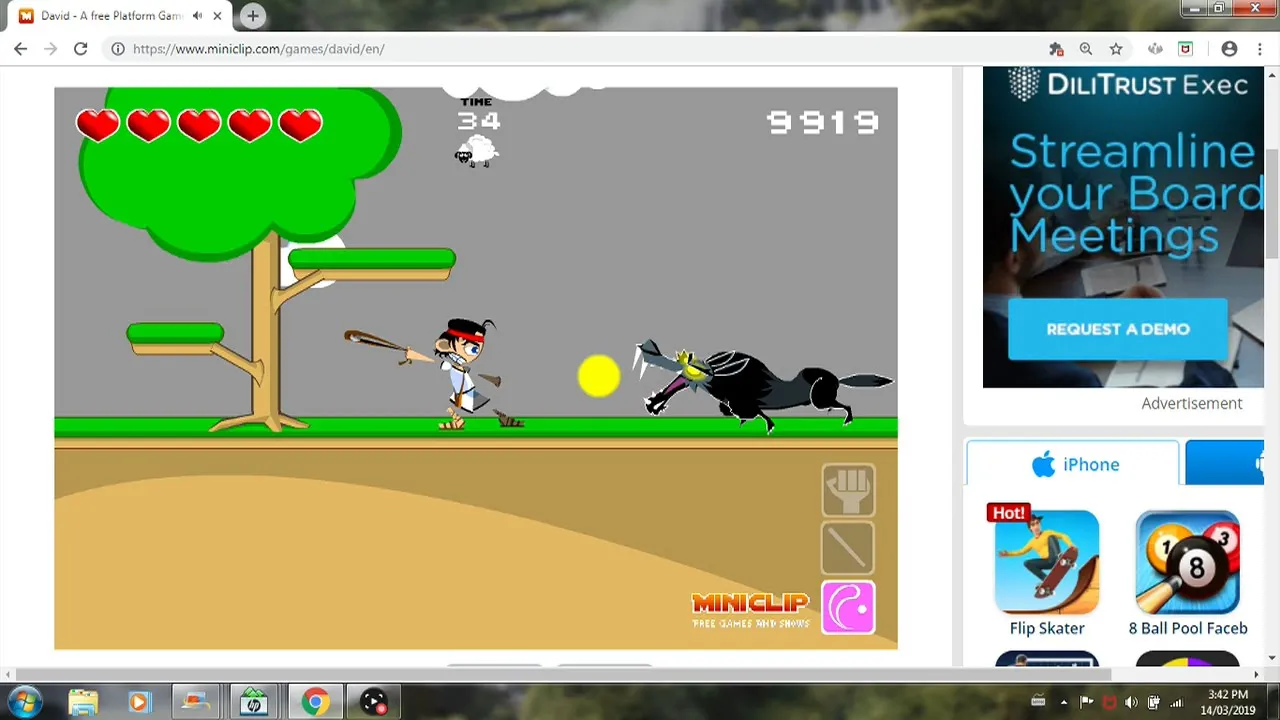This screenshot has height=720, width=1280.
Task: Switch to Google Chrome on the taskbar
Action: pos(315,702)
